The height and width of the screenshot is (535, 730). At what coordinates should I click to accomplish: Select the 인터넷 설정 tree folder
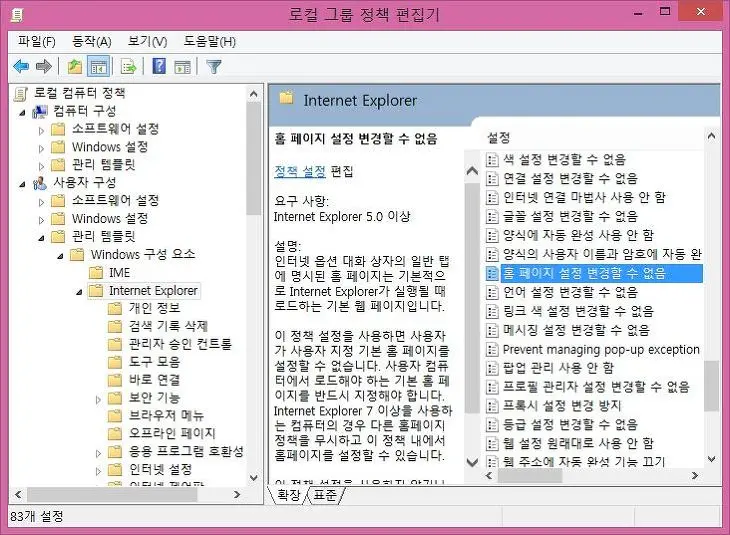(160, 469)
